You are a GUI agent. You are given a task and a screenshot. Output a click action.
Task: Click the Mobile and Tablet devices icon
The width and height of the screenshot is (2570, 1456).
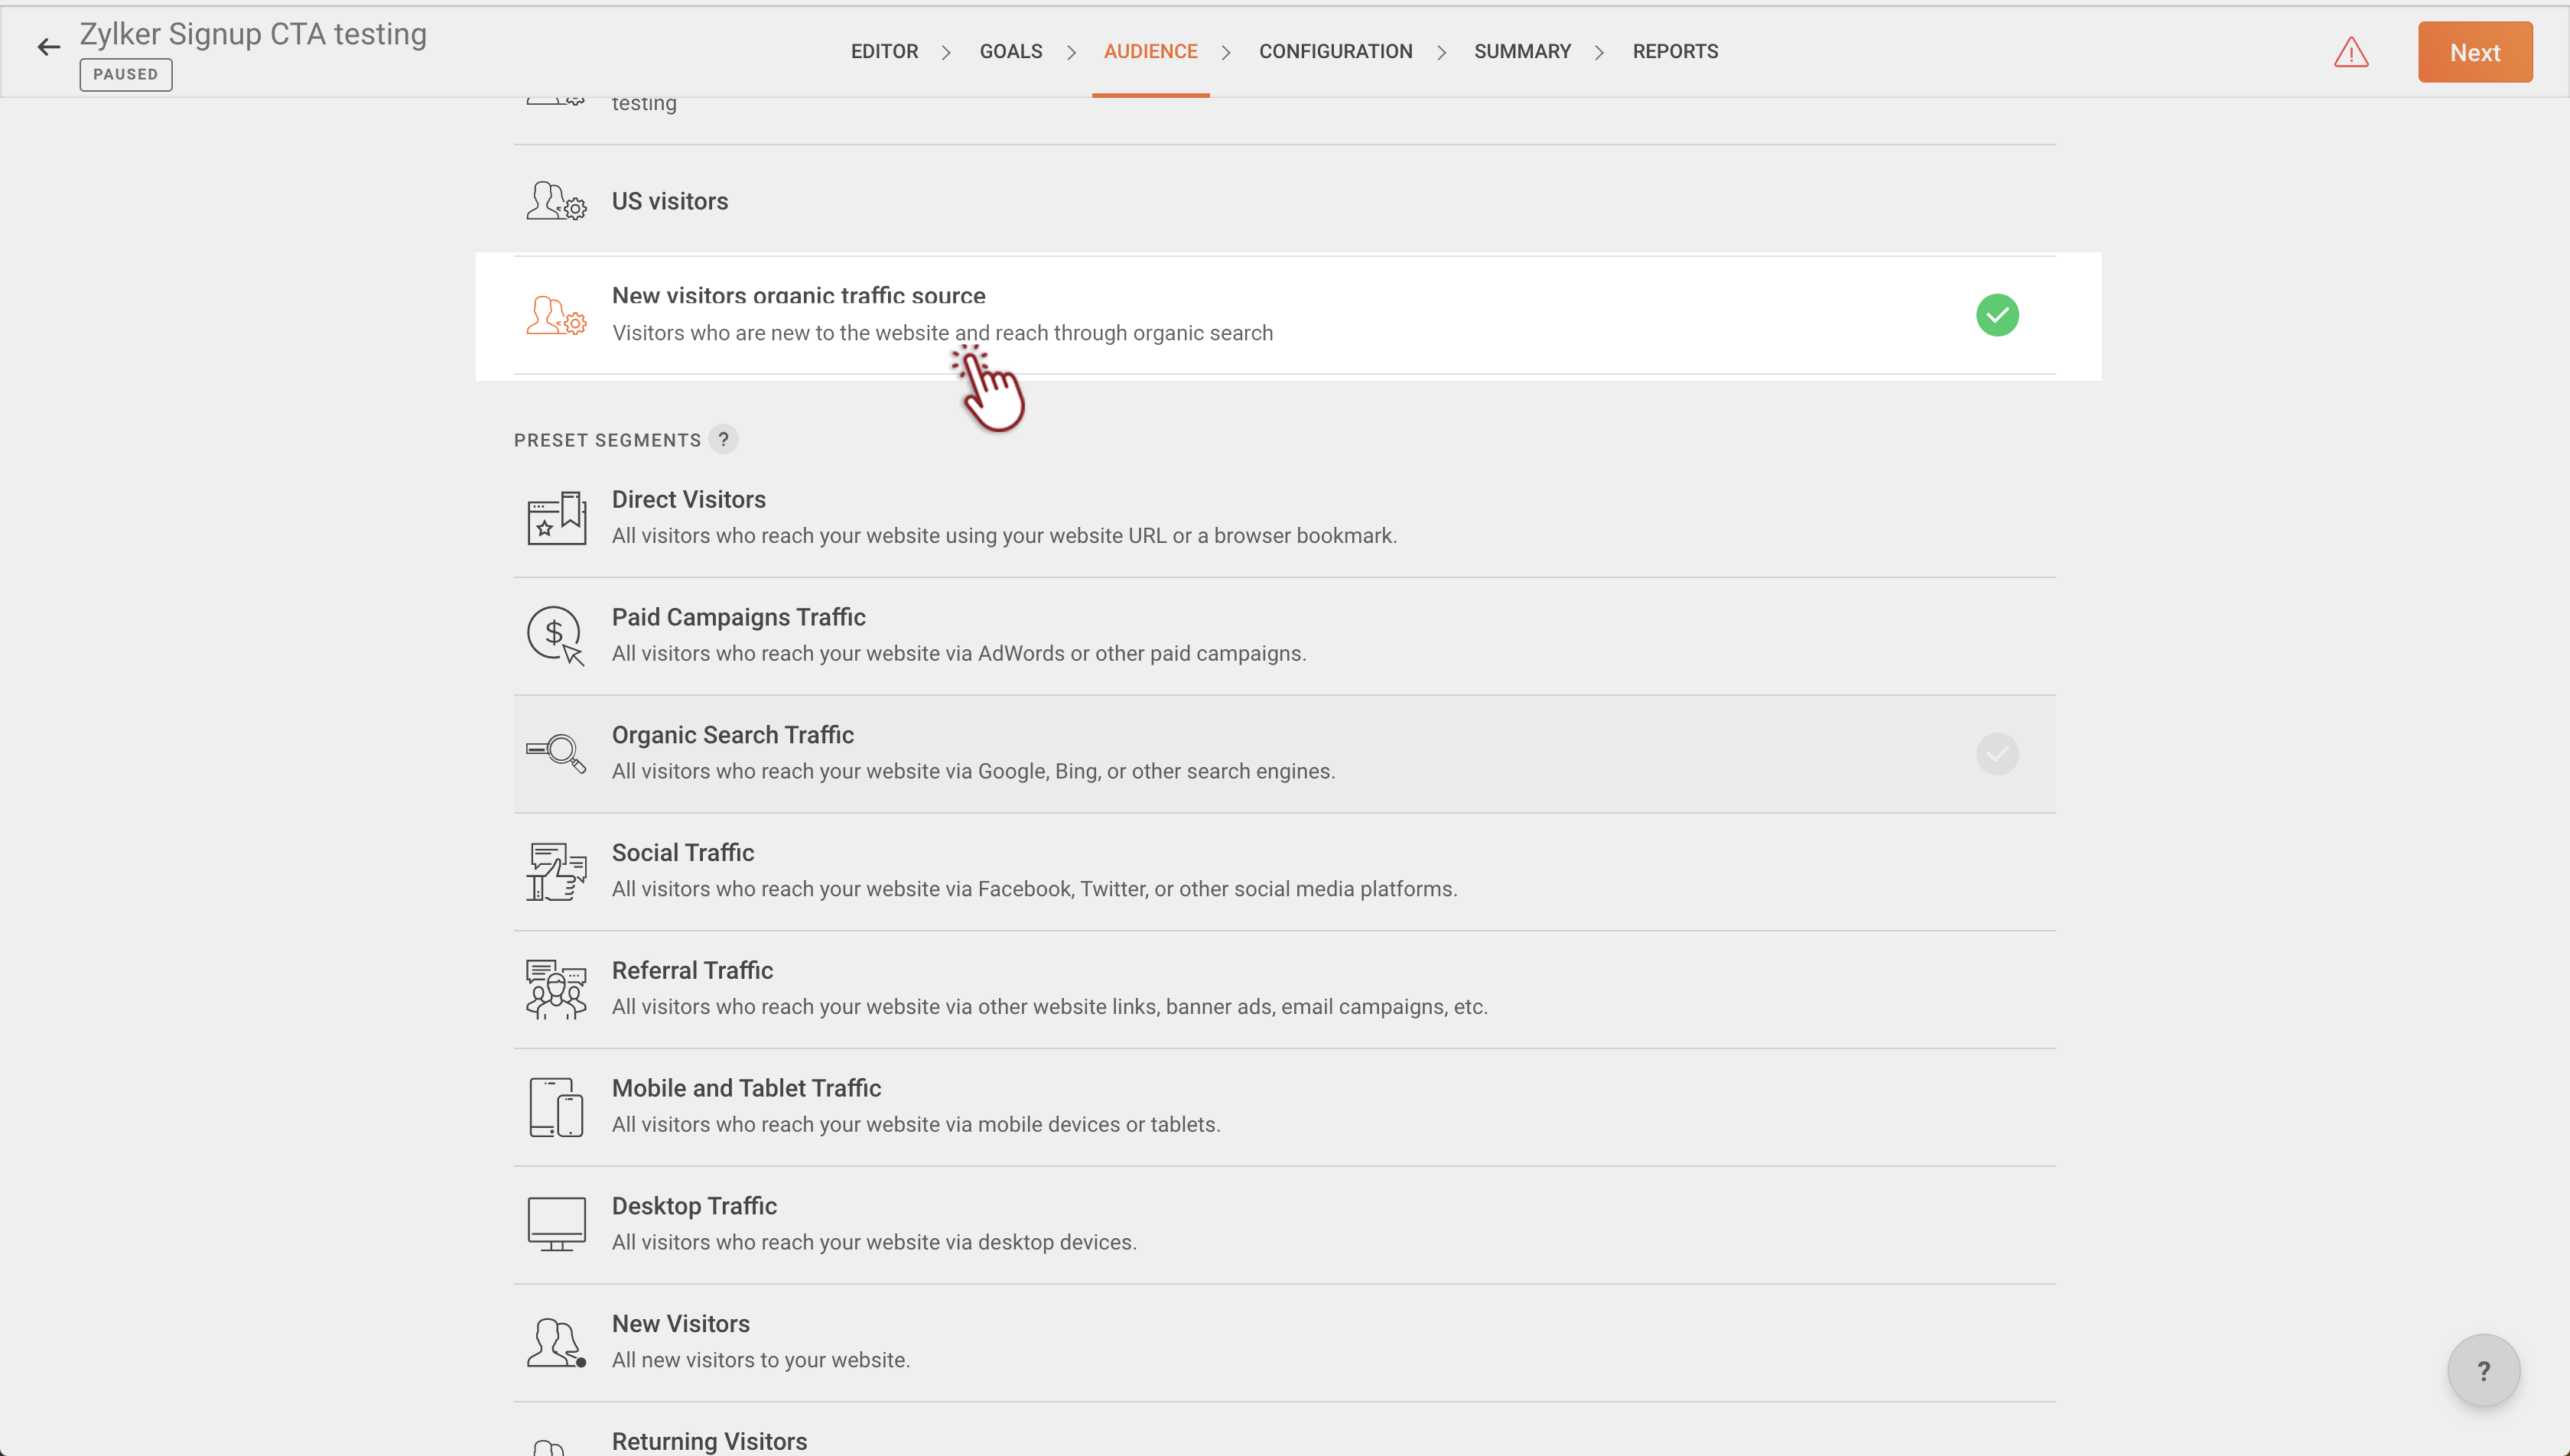556,1107
